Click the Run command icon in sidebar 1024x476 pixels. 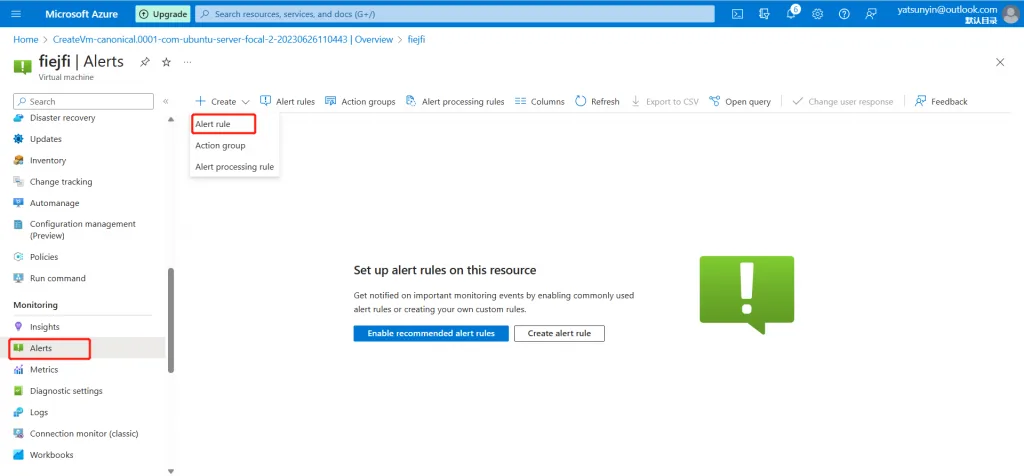[18, 278]
